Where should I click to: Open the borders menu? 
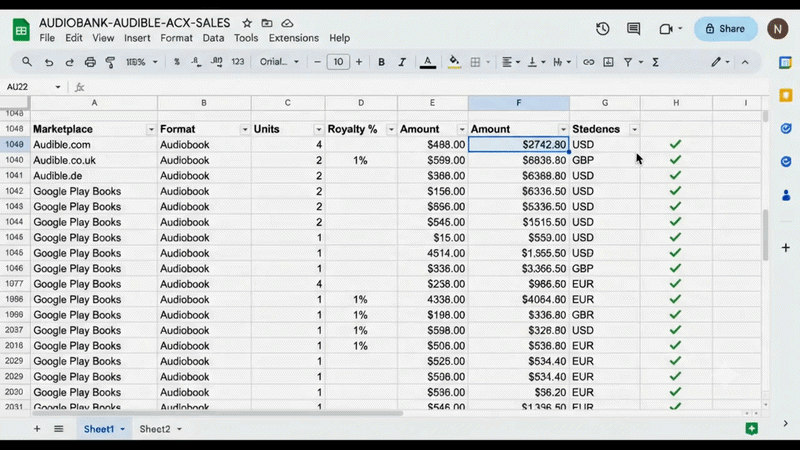point(475,62)
